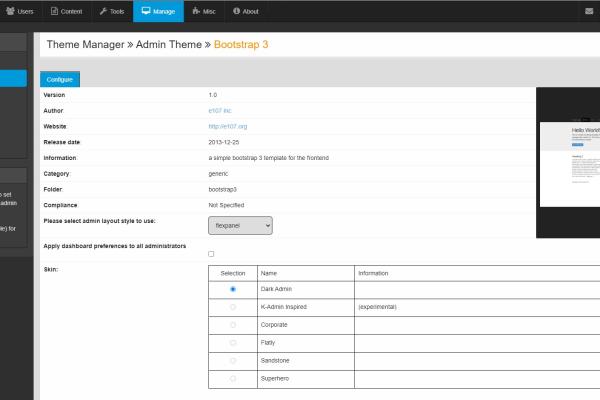The height and width of the screenshot is (400, 600).
Task: Click the folder value 'bootstrap3'
Action: [223, 189]
